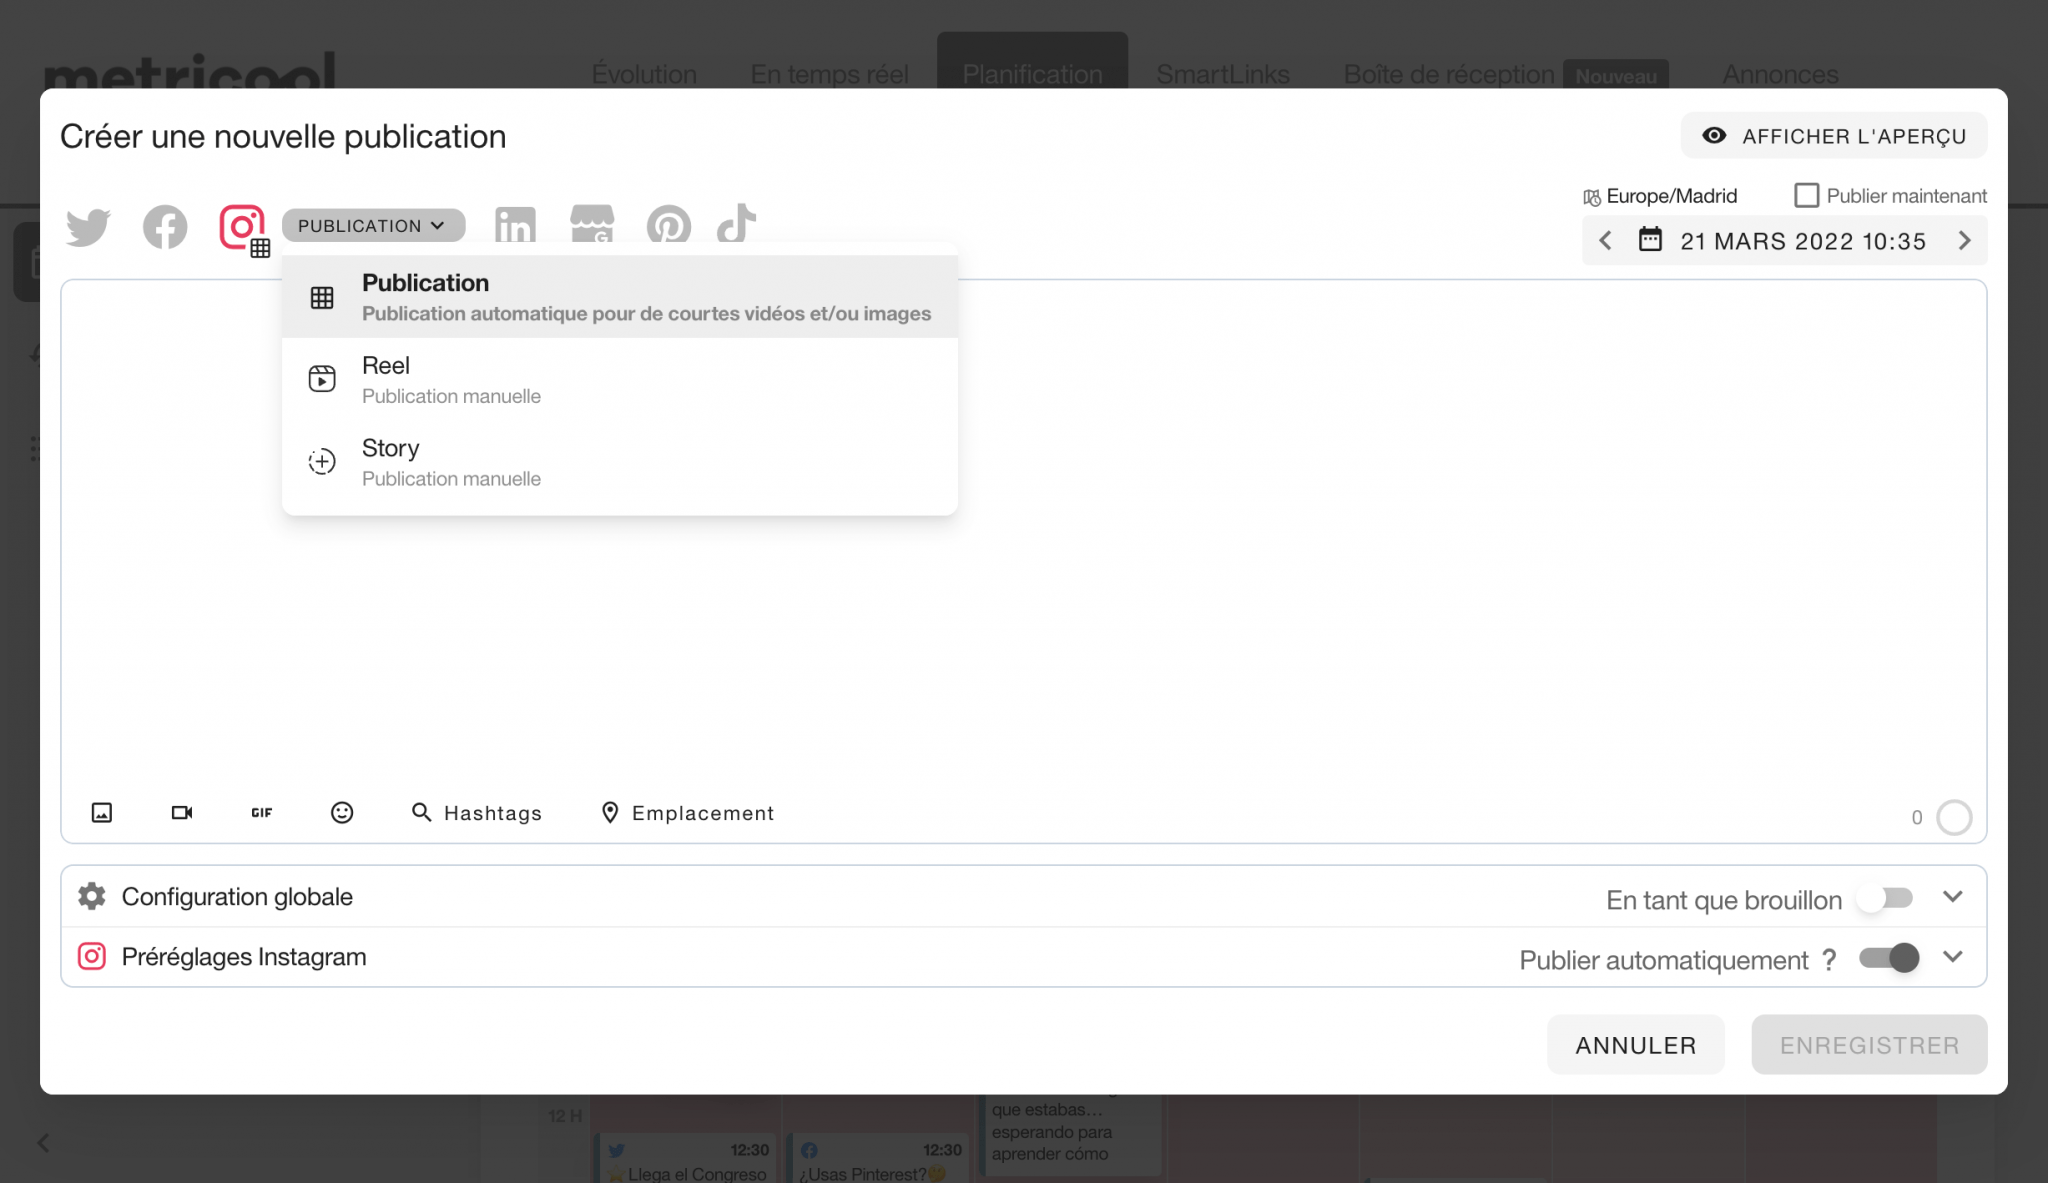Click the ANNULER button
2048x1183 pixels.
[x=1635, y=1045]
